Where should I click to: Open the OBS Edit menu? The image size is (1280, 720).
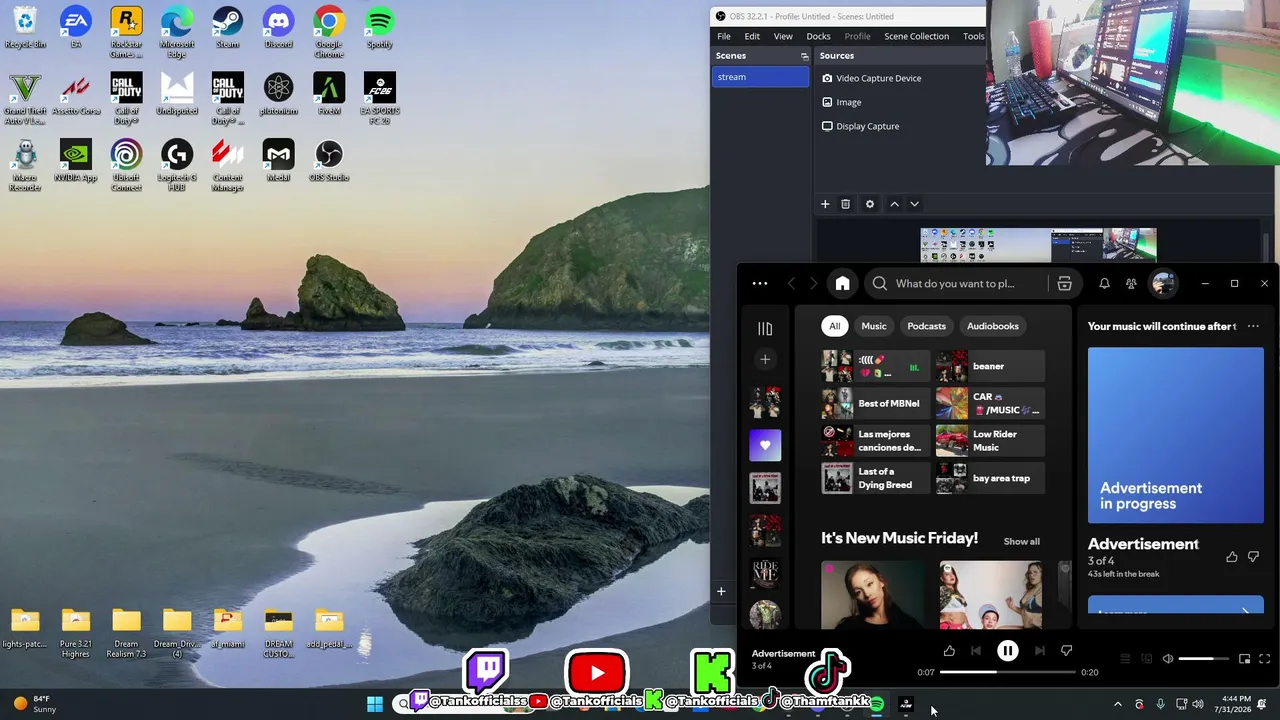(x=752, y=36)
